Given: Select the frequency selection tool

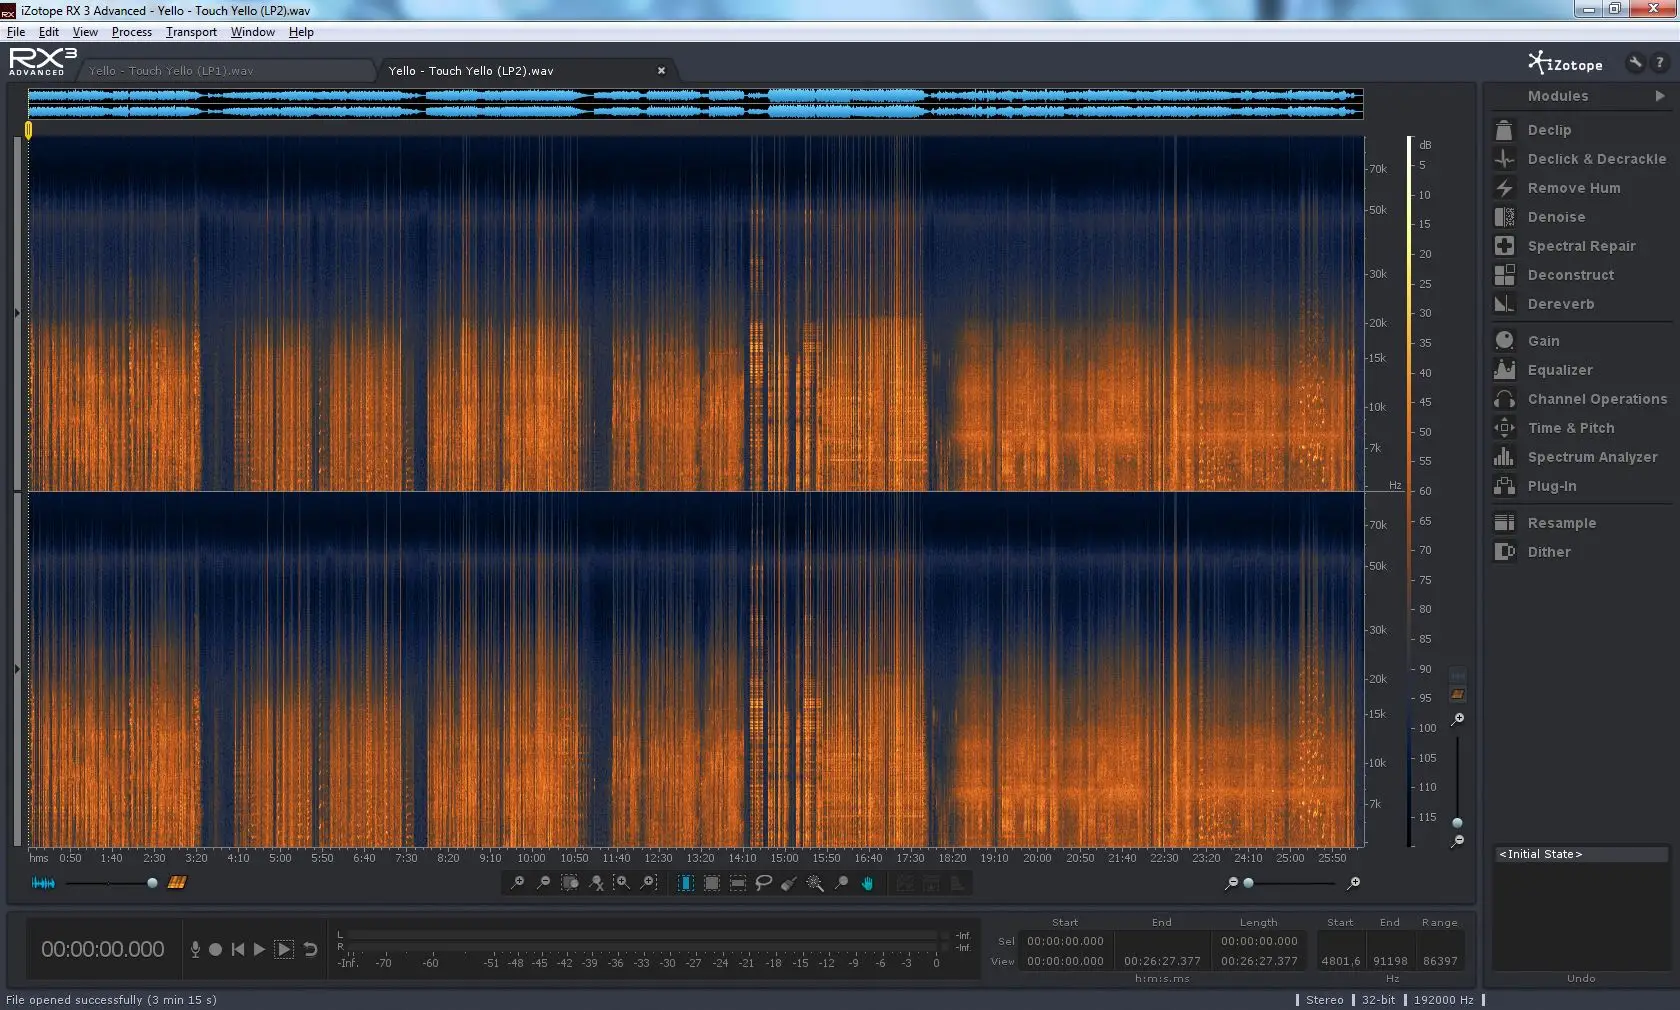Looking at the screenshot, I should pyautogui.click(x=737, y=883).
